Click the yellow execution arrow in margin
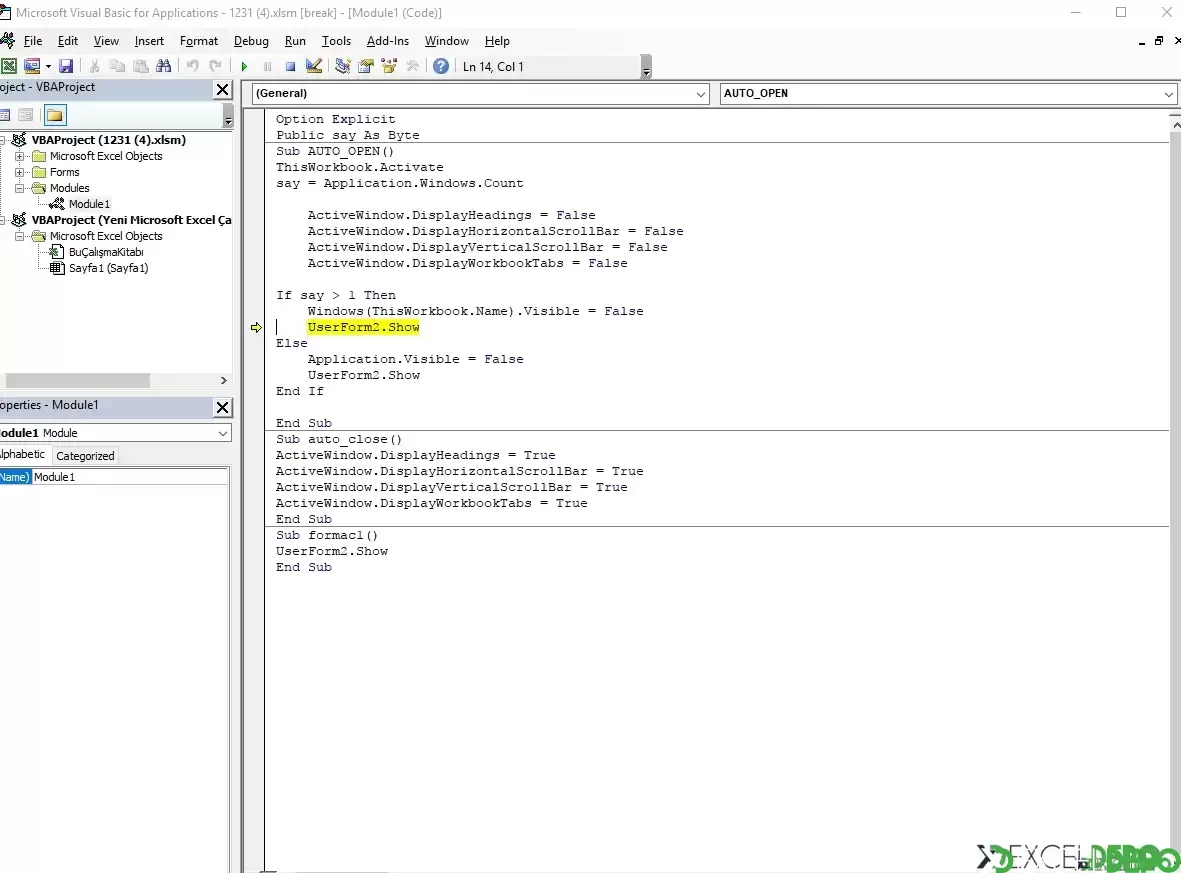Screen dimensions: 1181x873 point(256,327)
